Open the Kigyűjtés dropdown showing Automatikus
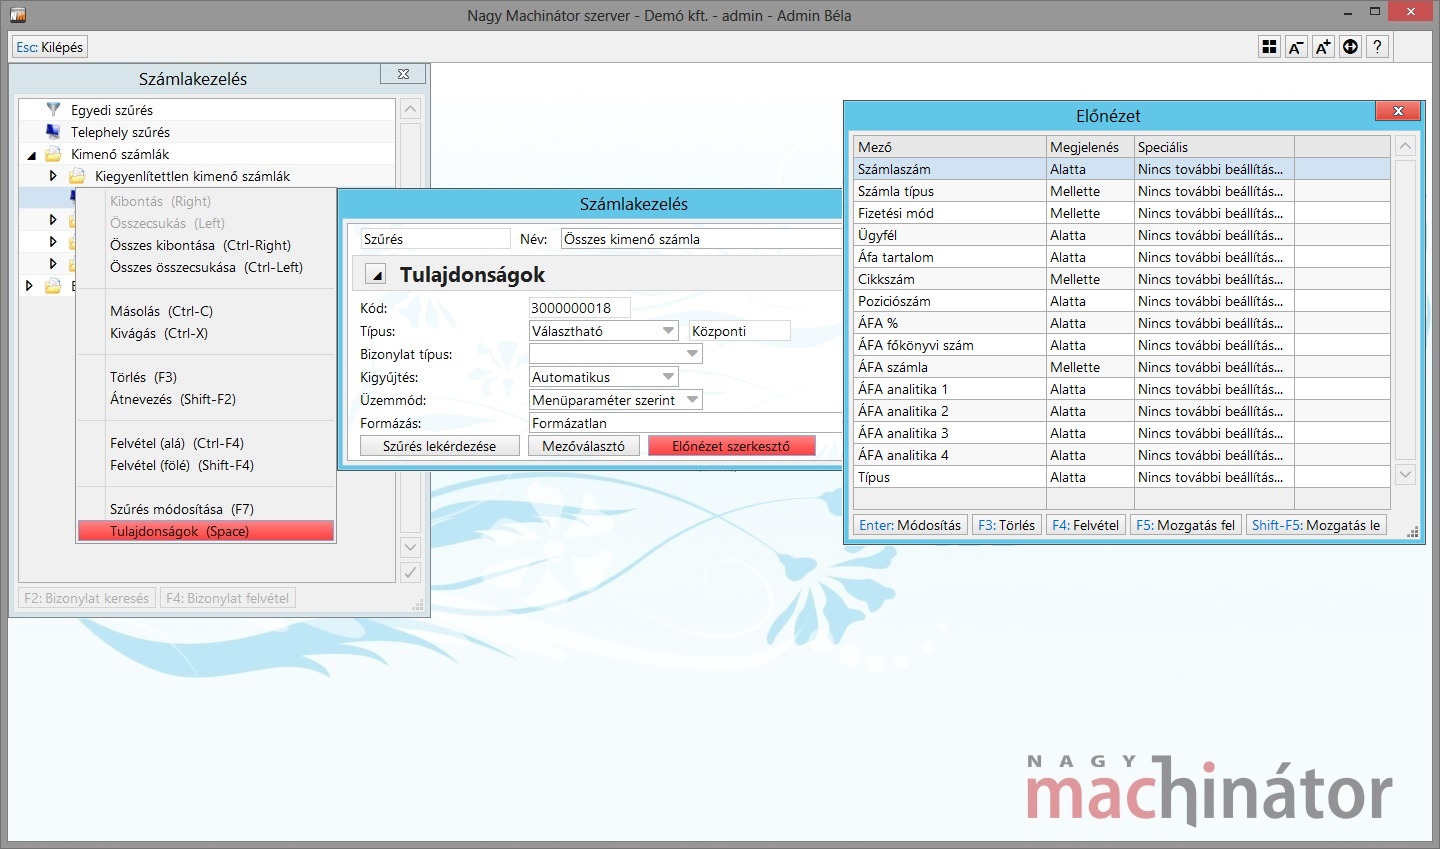Image resolution: width=1440 pixels, height=849 pixels. coord(668,377)
